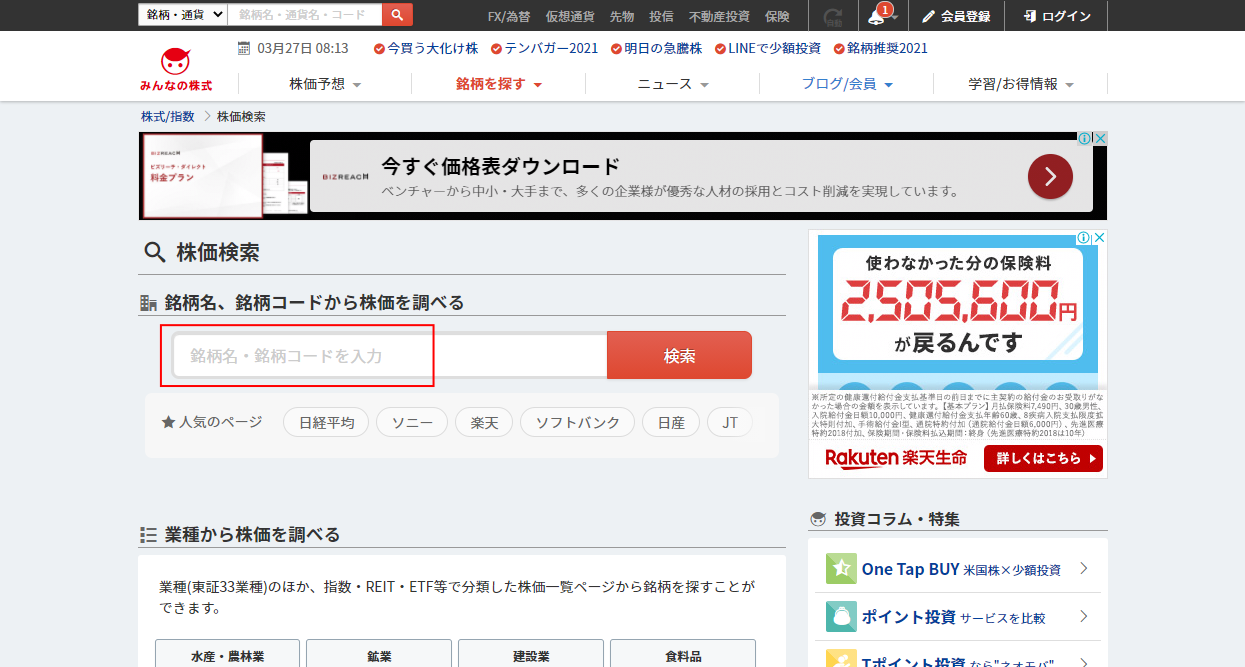The height and width of the screenshot is (667, 1245).
Task: Click the One Tap BUY star icon
Action: click(x=841, y=569)
